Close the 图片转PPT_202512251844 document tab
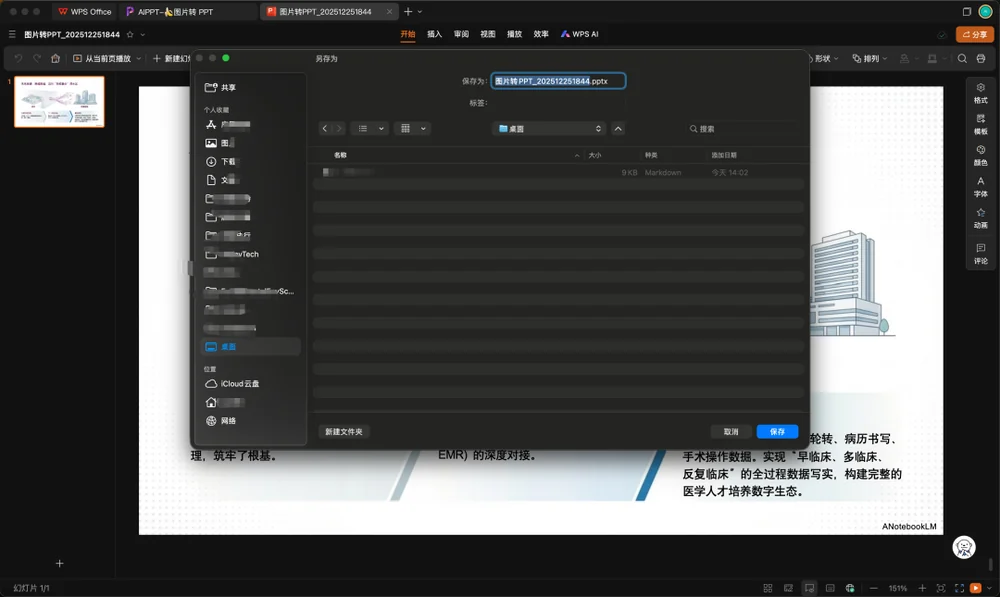This screenshot has width=1000, height=597. [390, 11]
